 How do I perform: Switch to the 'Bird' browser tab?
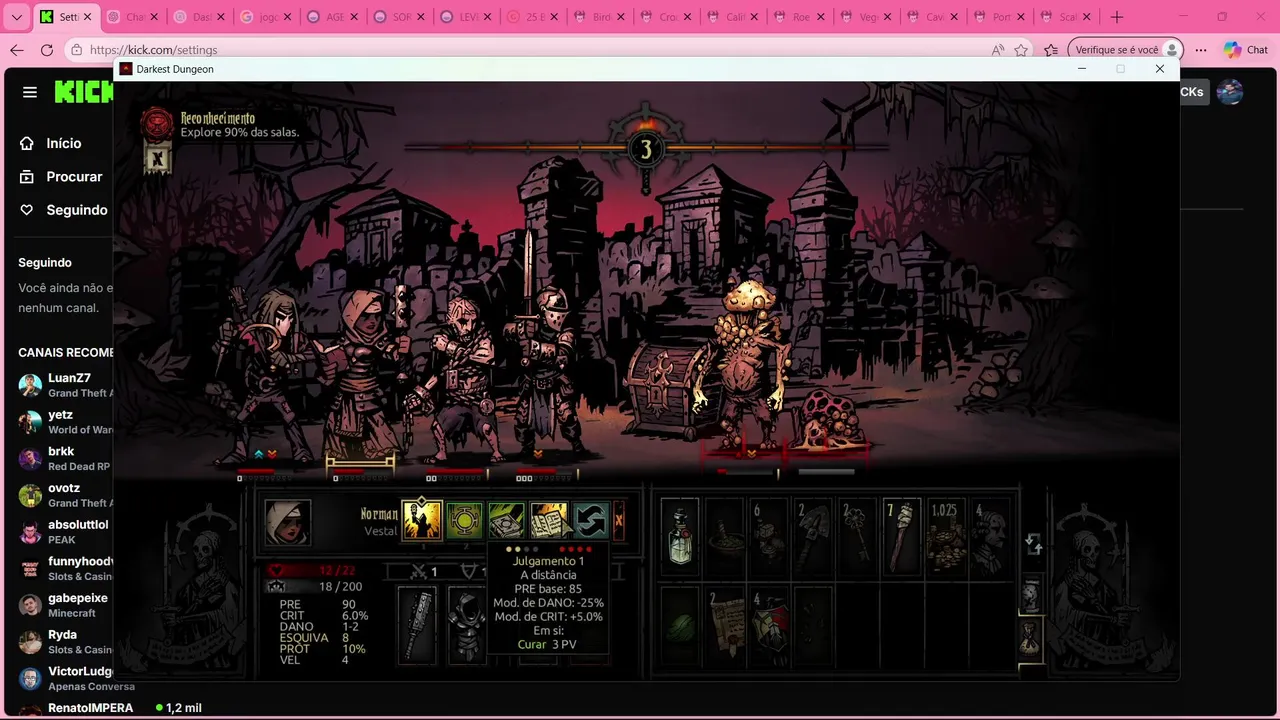[598, 17]
